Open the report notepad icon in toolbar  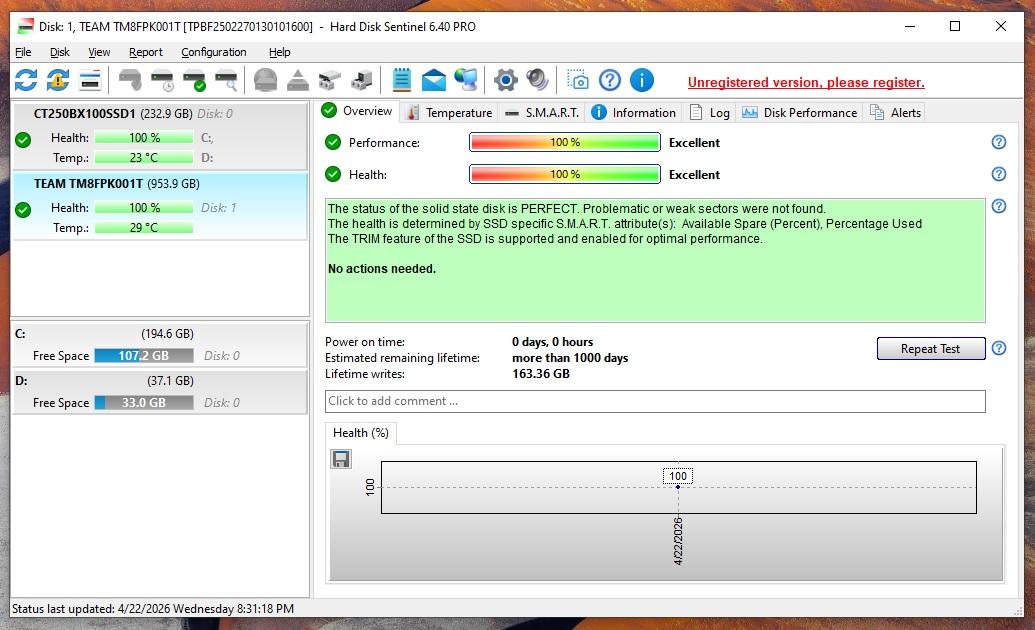coord(402,80)
